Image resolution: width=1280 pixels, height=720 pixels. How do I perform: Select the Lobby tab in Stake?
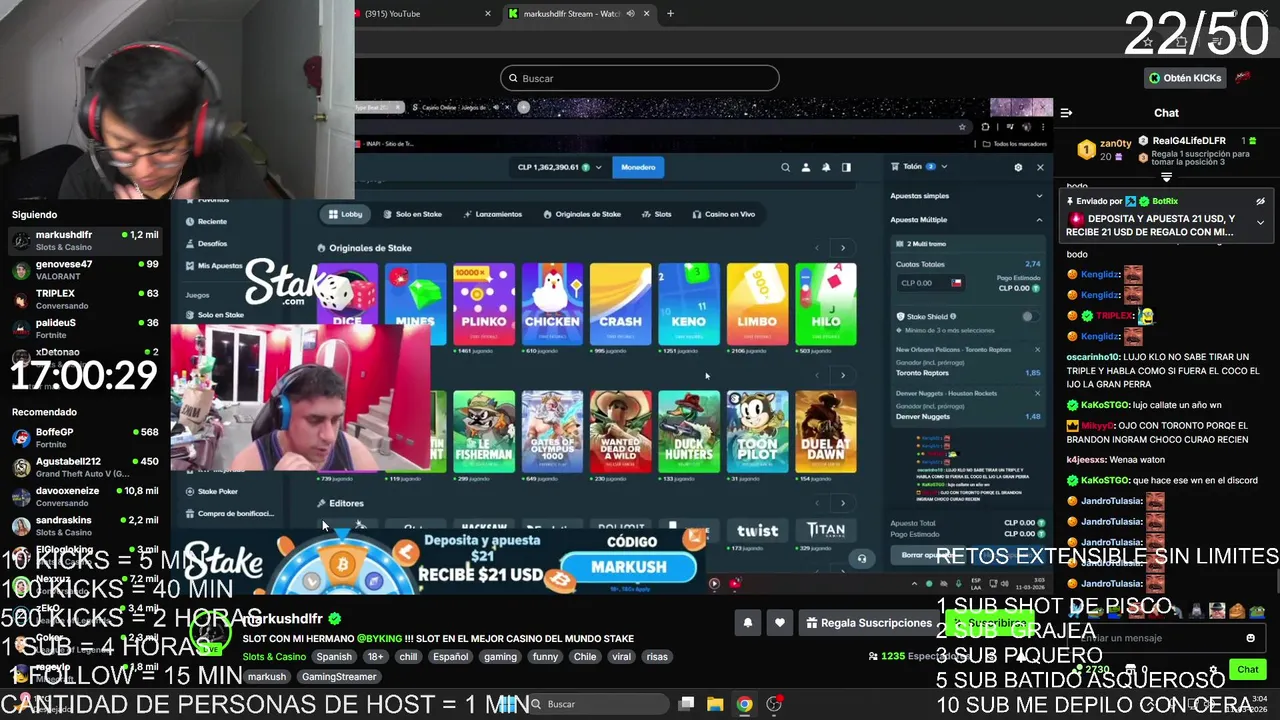pos(346,214)
